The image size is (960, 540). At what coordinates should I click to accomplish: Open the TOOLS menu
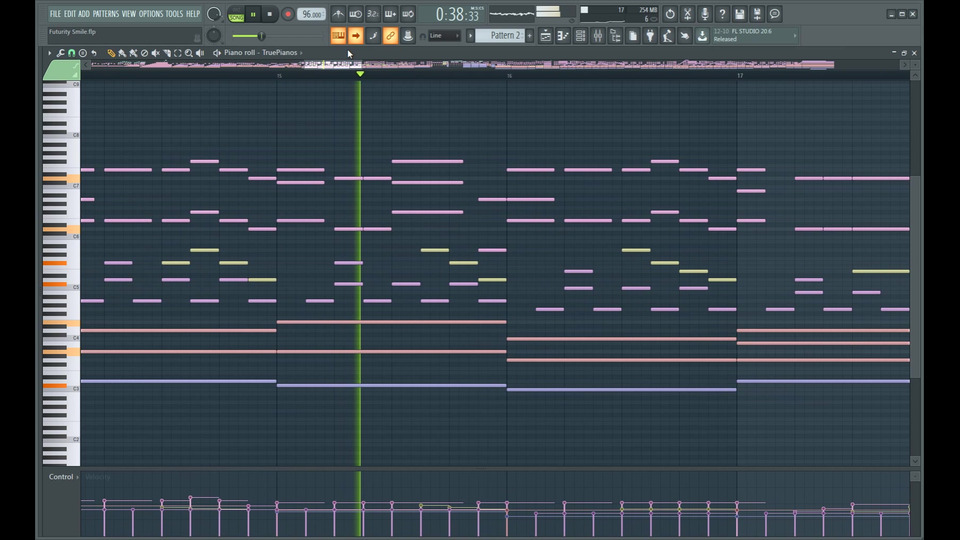tap(174, 14)
